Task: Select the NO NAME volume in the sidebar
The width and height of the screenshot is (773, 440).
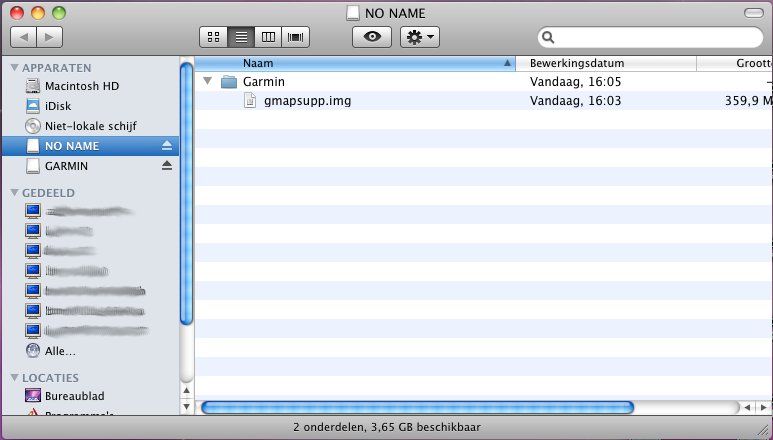Action: [x=90, y=146]
